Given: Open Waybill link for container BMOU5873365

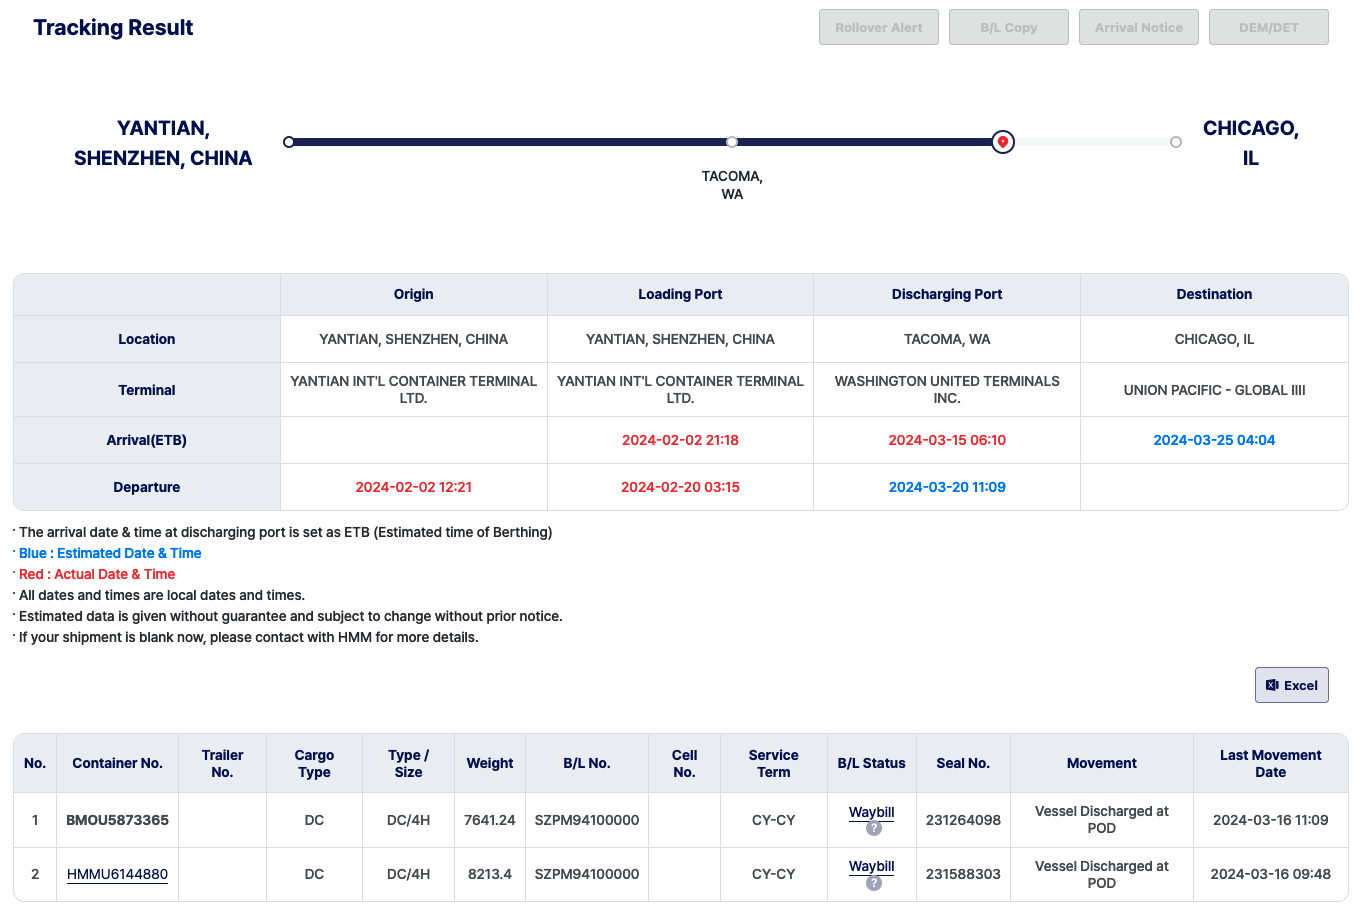Looking at the screenshot, I should [x=871, y=812].
